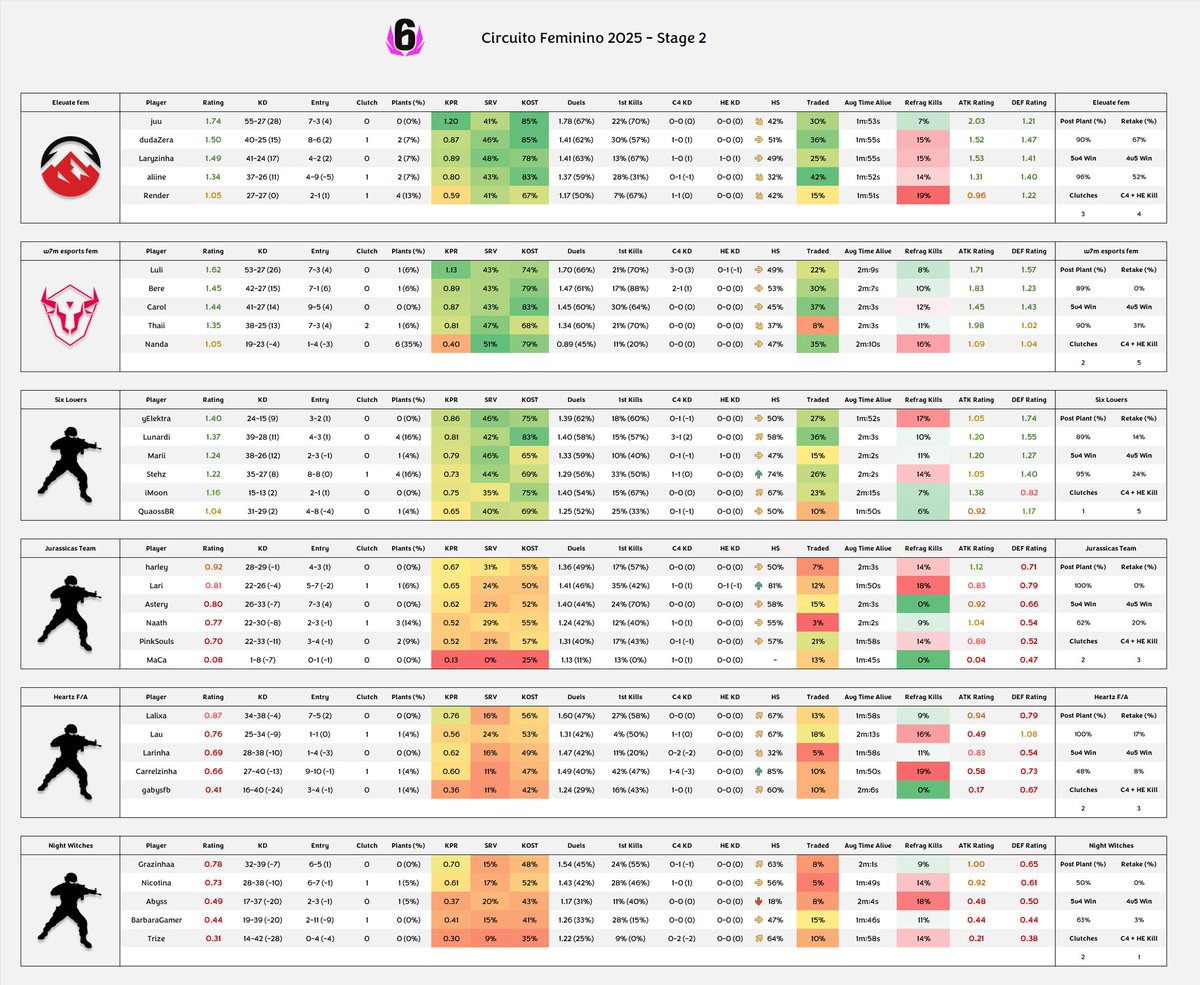Click the HS arrow icon in Lunardi's row

760,436
